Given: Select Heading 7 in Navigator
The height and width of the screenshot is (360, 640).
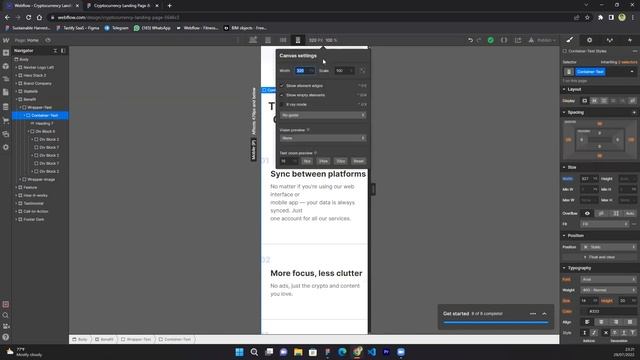Looking at the screenshot, I should pos(44,123).
